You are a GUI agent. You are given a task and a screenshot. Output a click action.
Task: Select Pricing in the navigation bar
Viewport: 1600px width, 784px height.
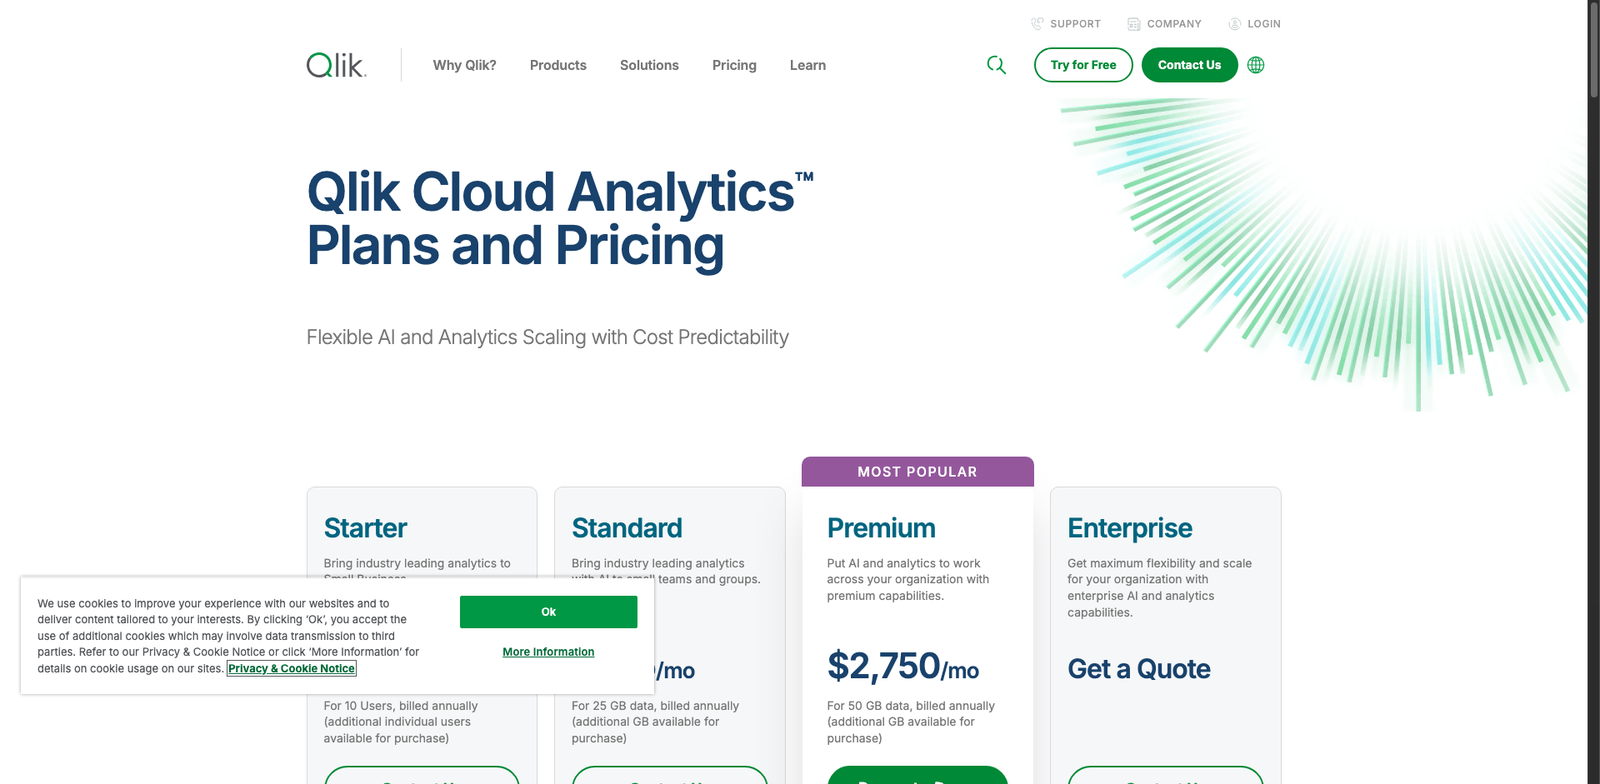point(734,64)
